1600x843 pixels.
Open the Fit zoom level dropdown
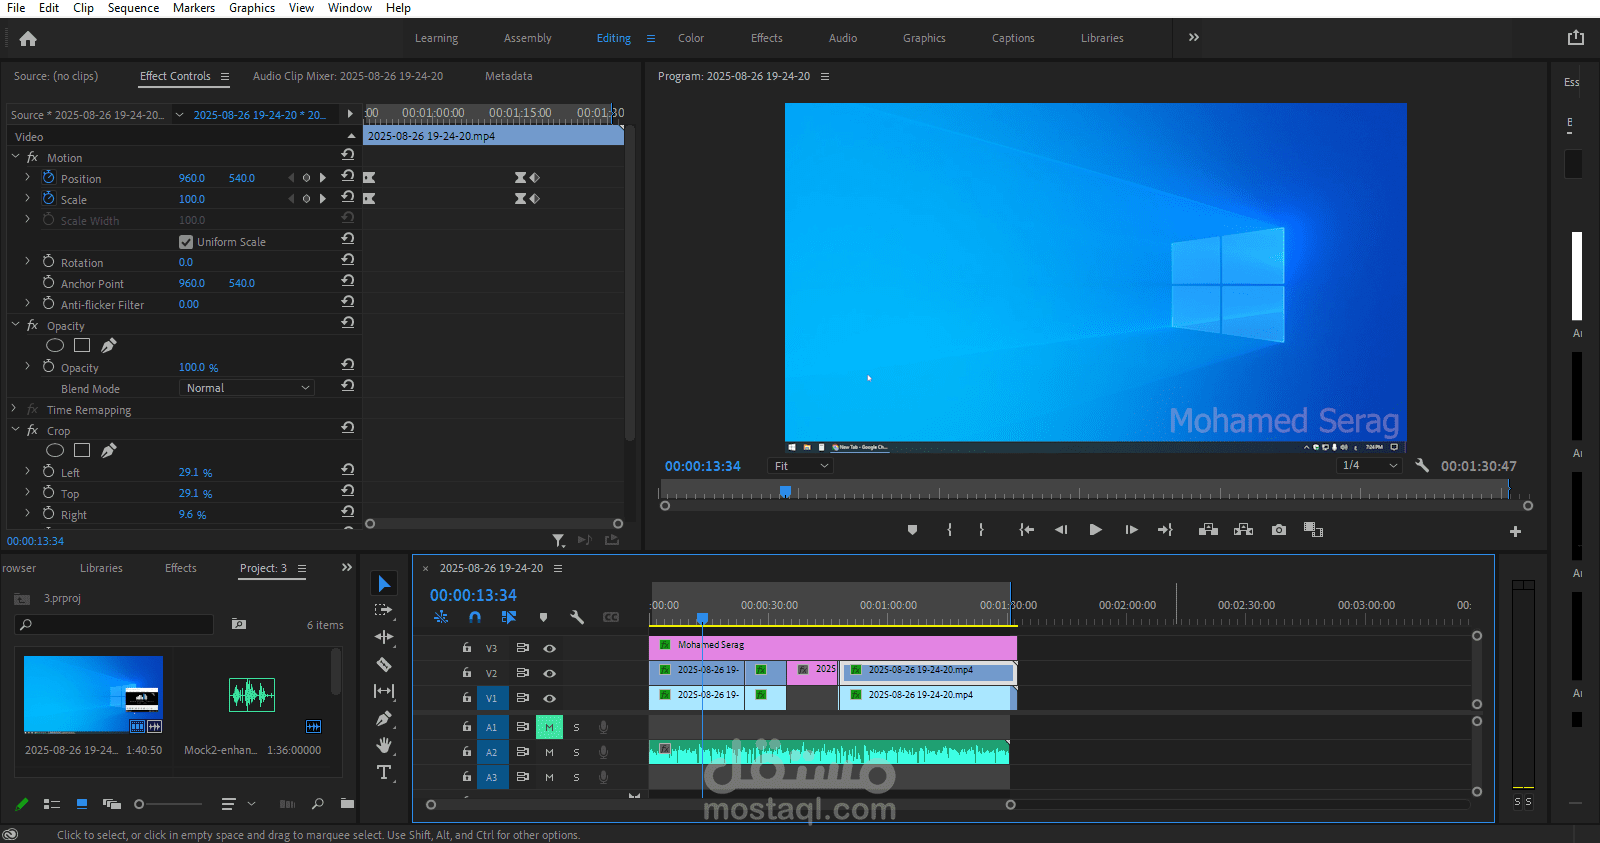(x=800, y=466)
